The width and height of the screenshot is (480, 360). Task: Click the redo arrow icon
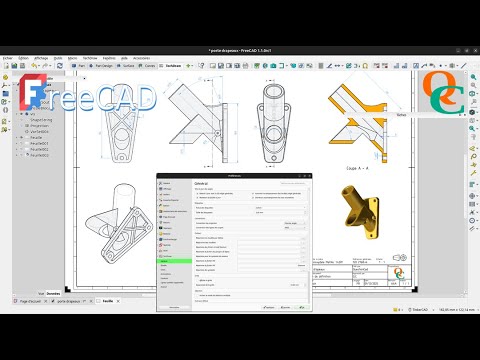tap(45, 66)
